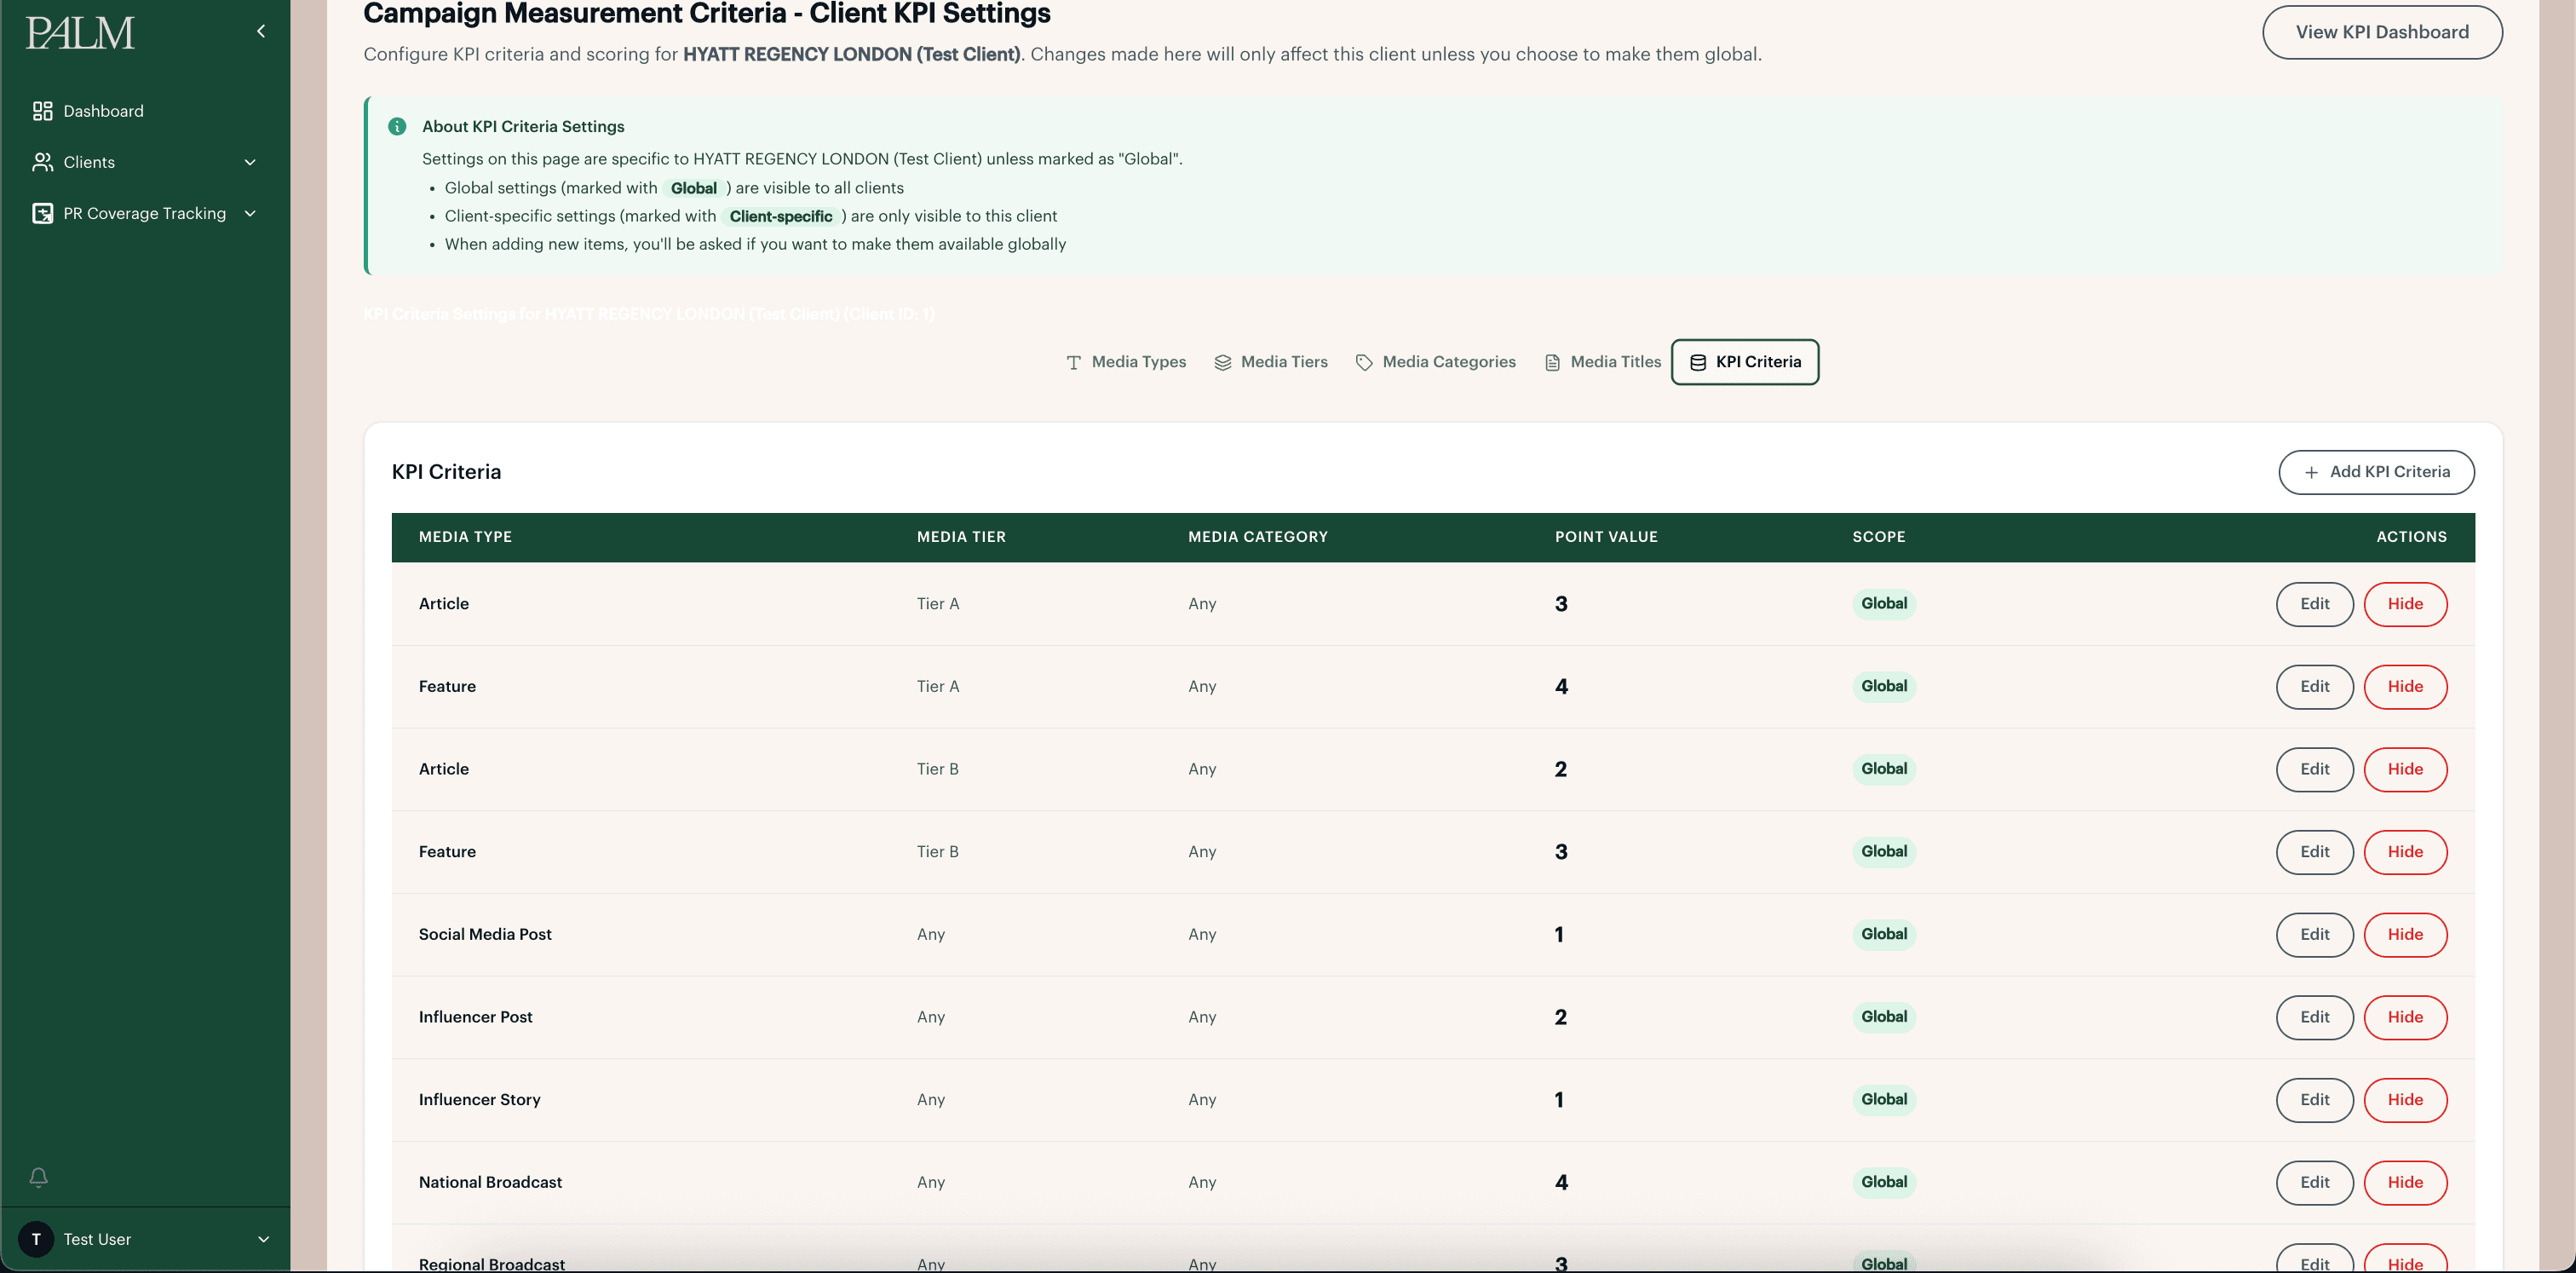Click the Media Titles document icon

tap(1552, 362)
